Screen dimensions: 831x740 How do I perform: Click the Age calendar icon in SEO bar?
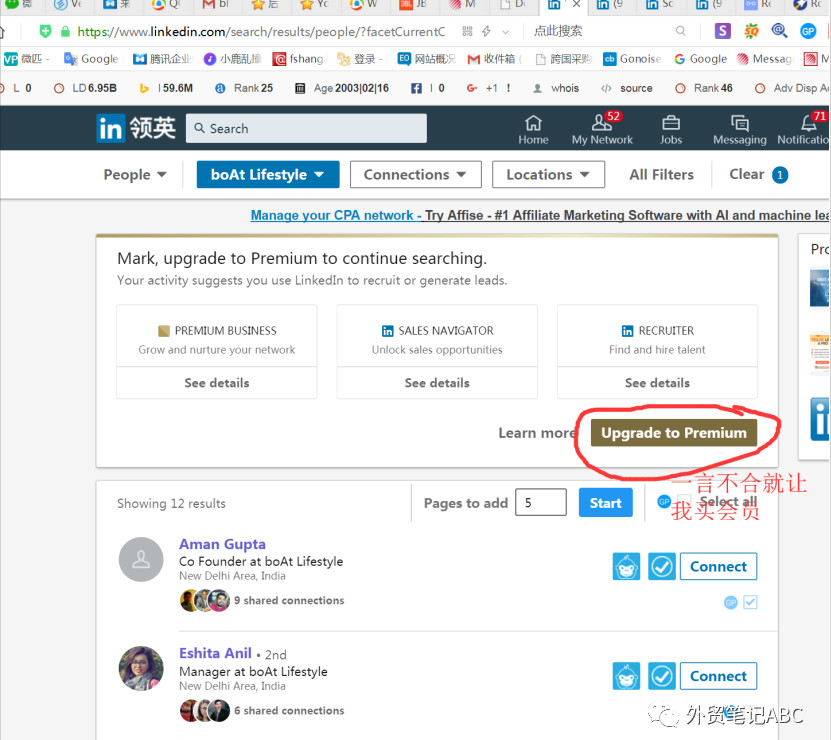[x=300, y=88]
